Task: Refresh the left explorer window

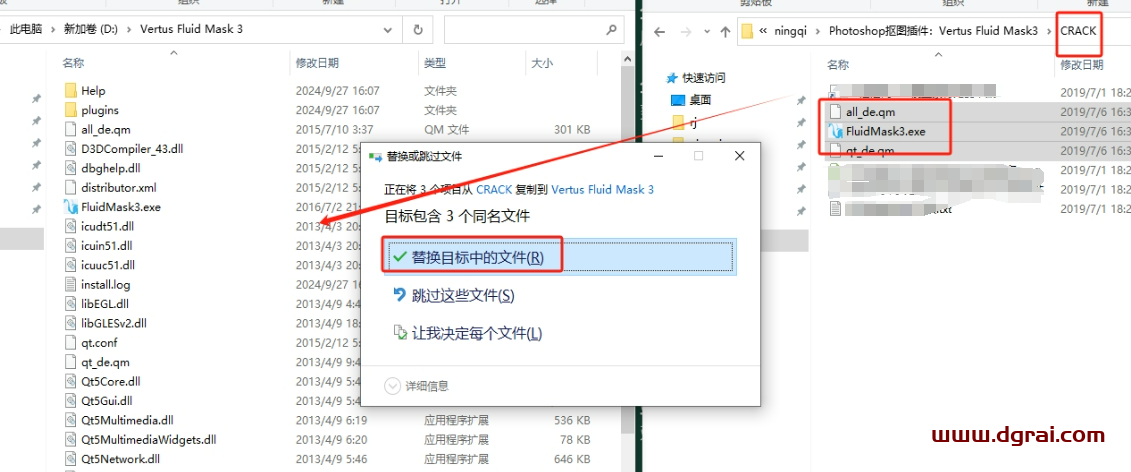Action: point(418,30)
